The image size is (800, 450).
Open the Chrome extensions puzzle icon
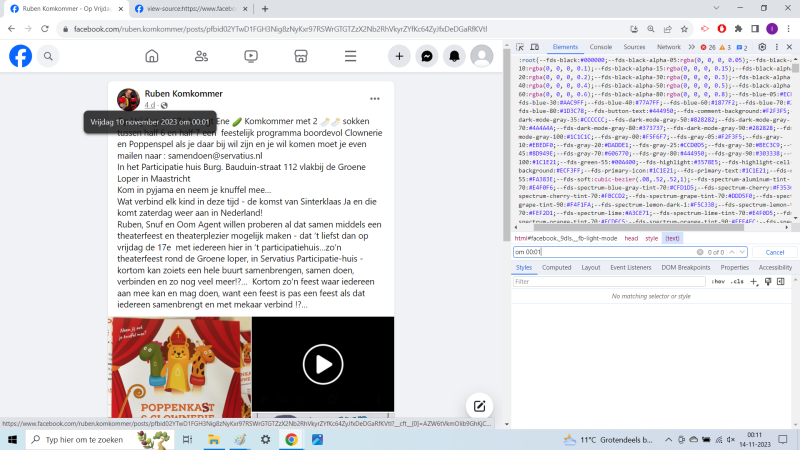tap(738, 29)
